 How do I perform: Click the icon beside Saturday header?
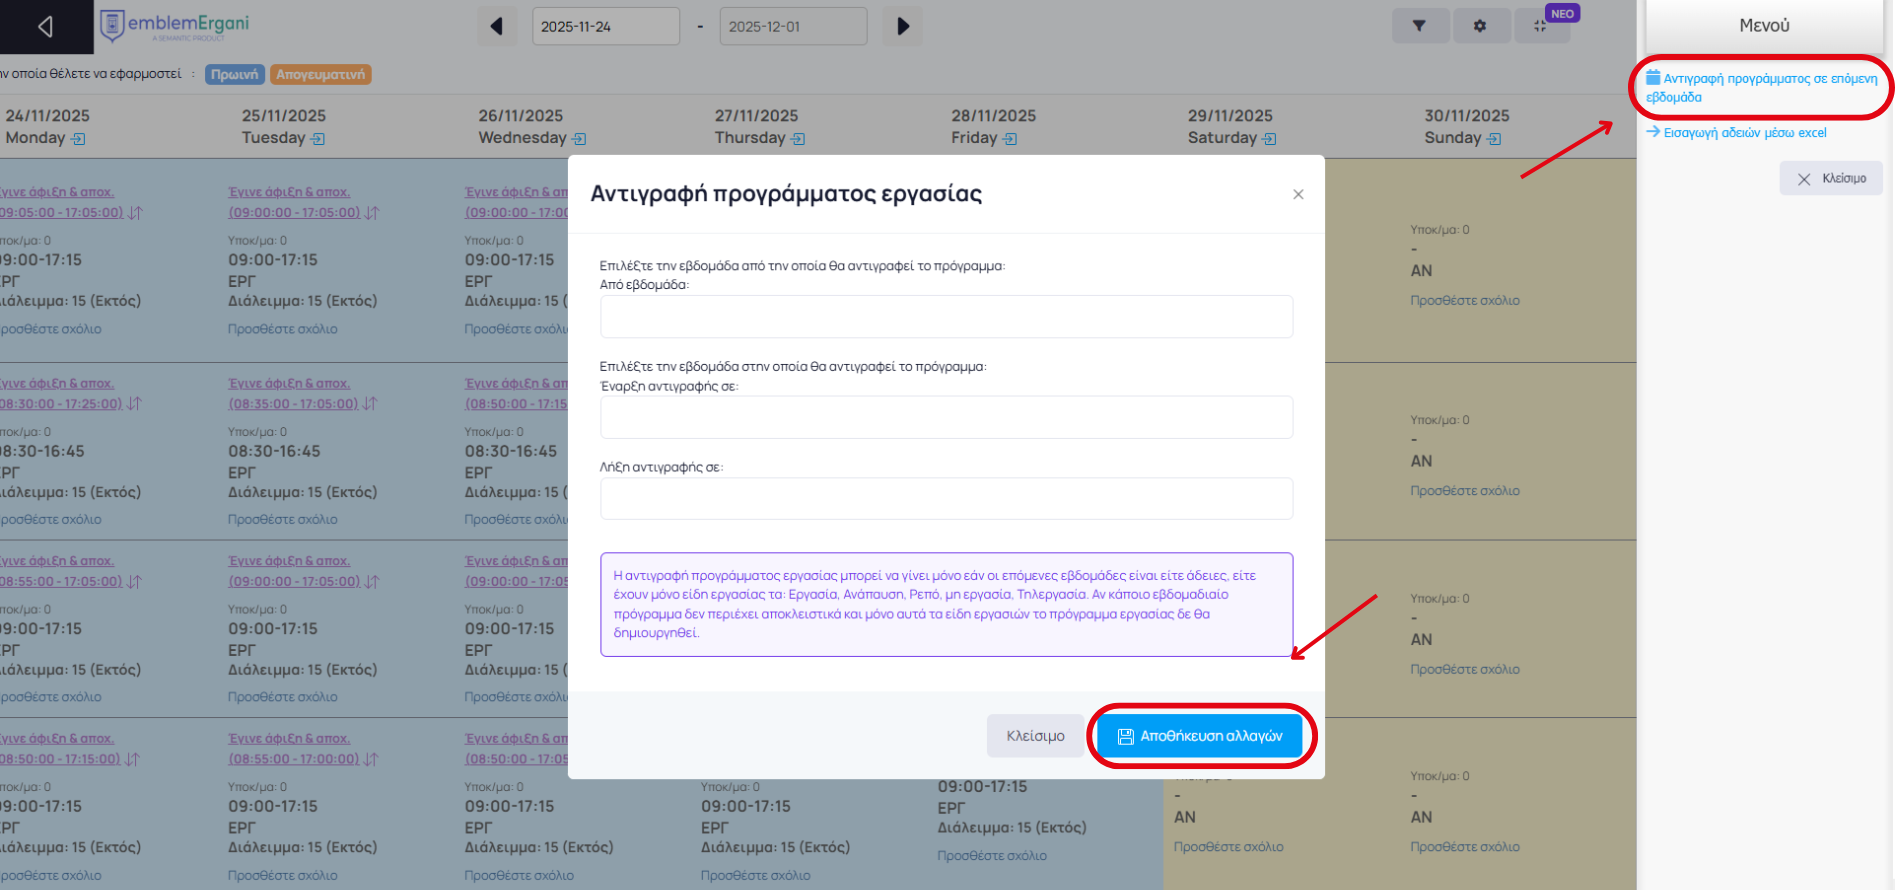click(x=1270, y=139)
